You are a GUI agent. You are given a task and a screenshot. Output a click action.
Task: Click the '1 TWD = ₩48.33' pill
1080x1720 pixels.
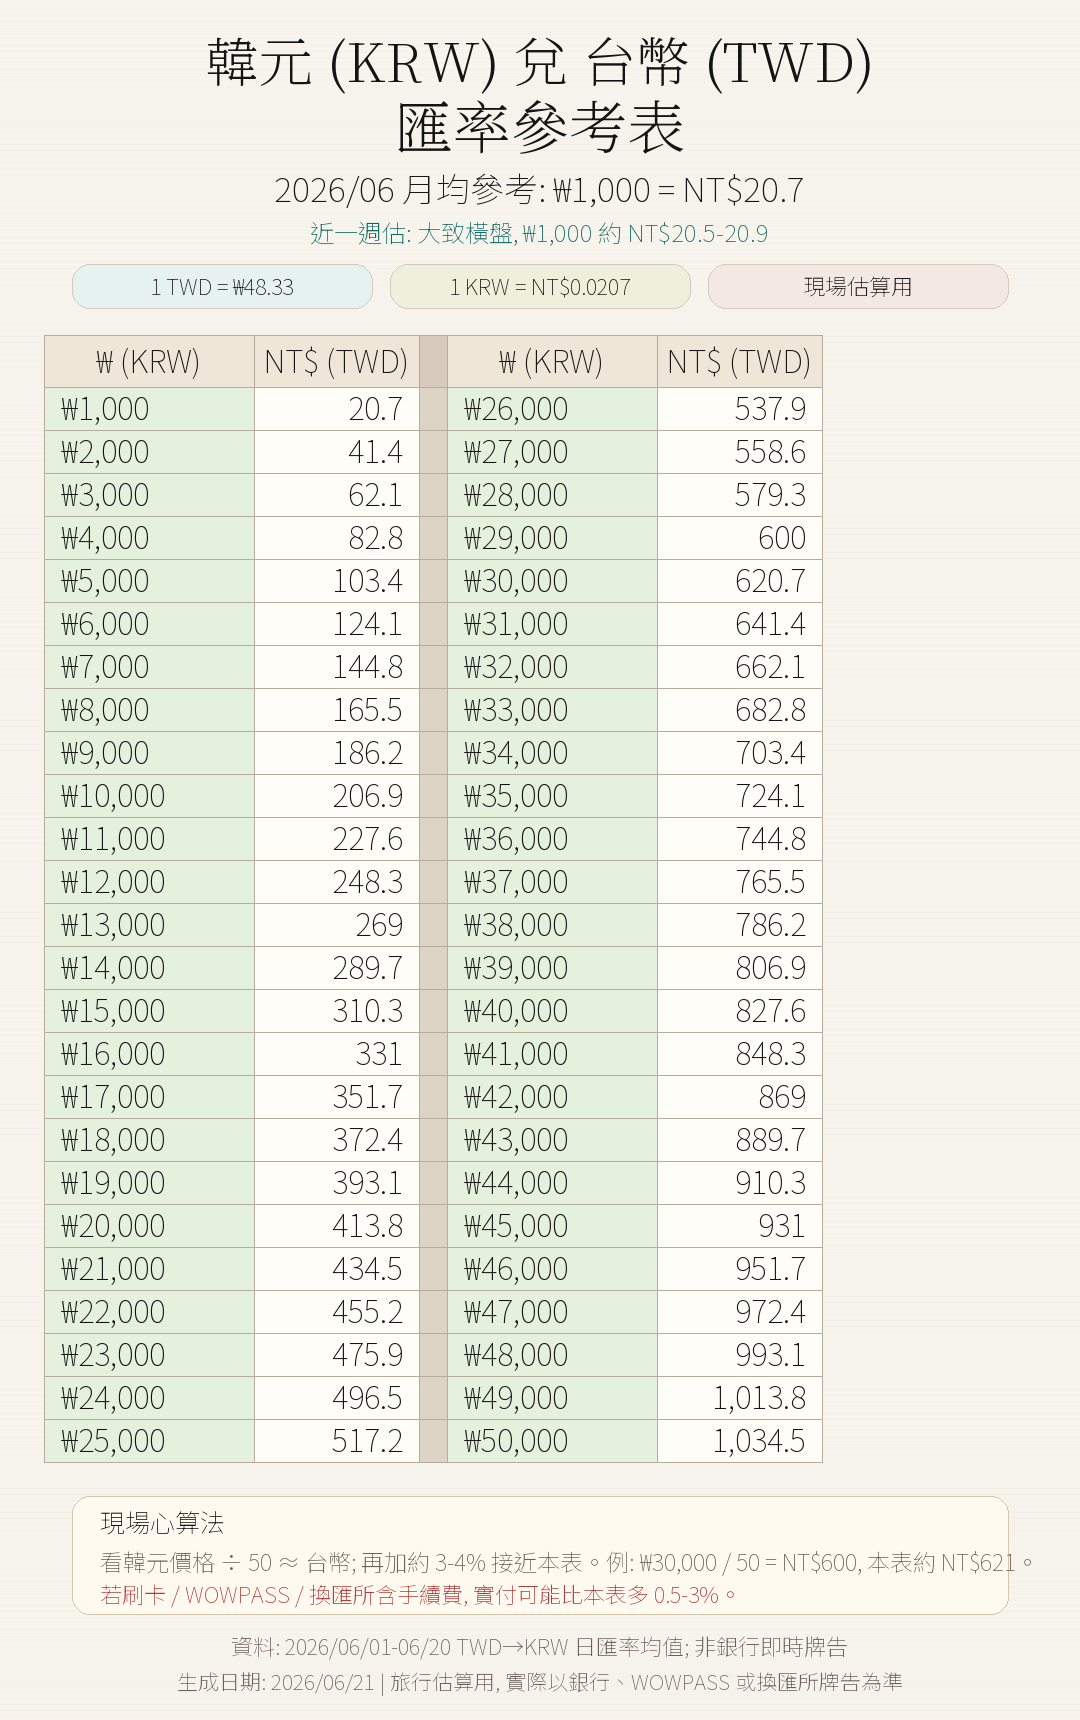coord(222,287)
